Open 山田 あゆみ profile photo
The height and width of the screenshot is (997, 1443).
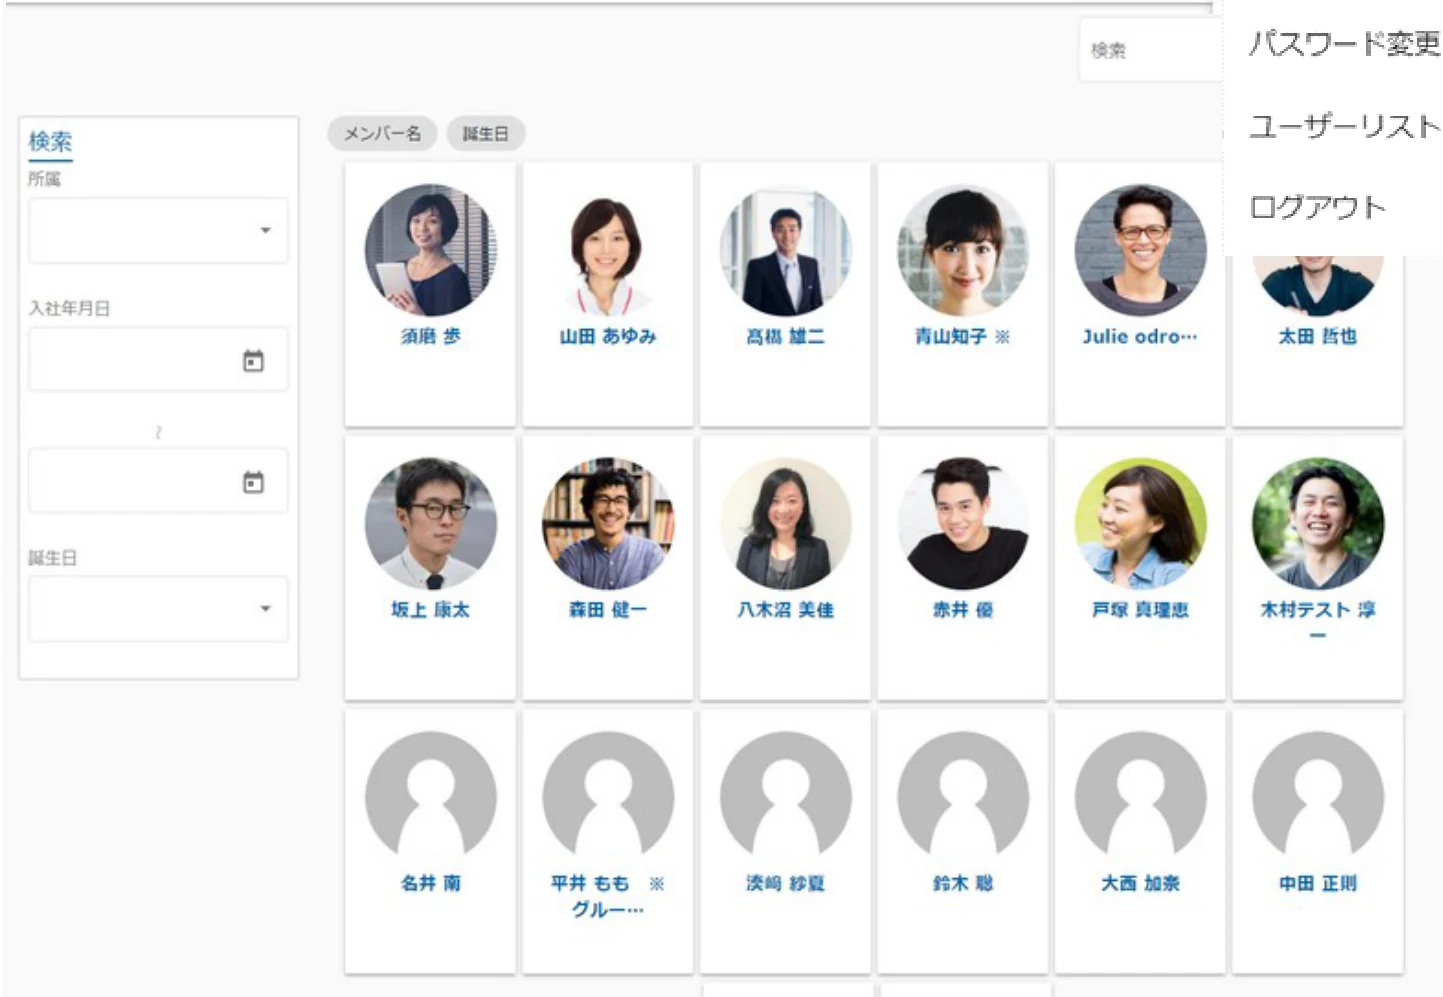click(x=608, y=250)
